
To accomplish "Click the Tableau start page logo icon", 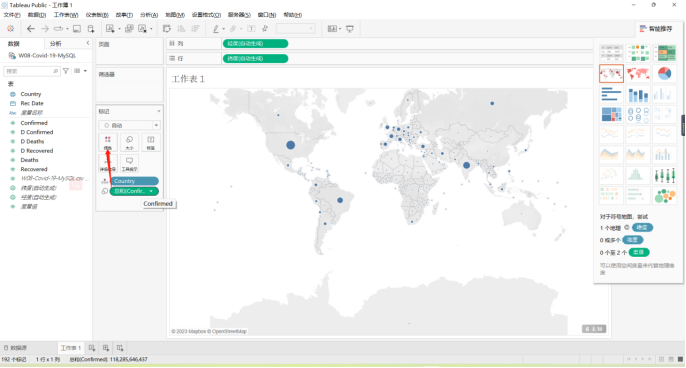I will [x=10, y=29].
